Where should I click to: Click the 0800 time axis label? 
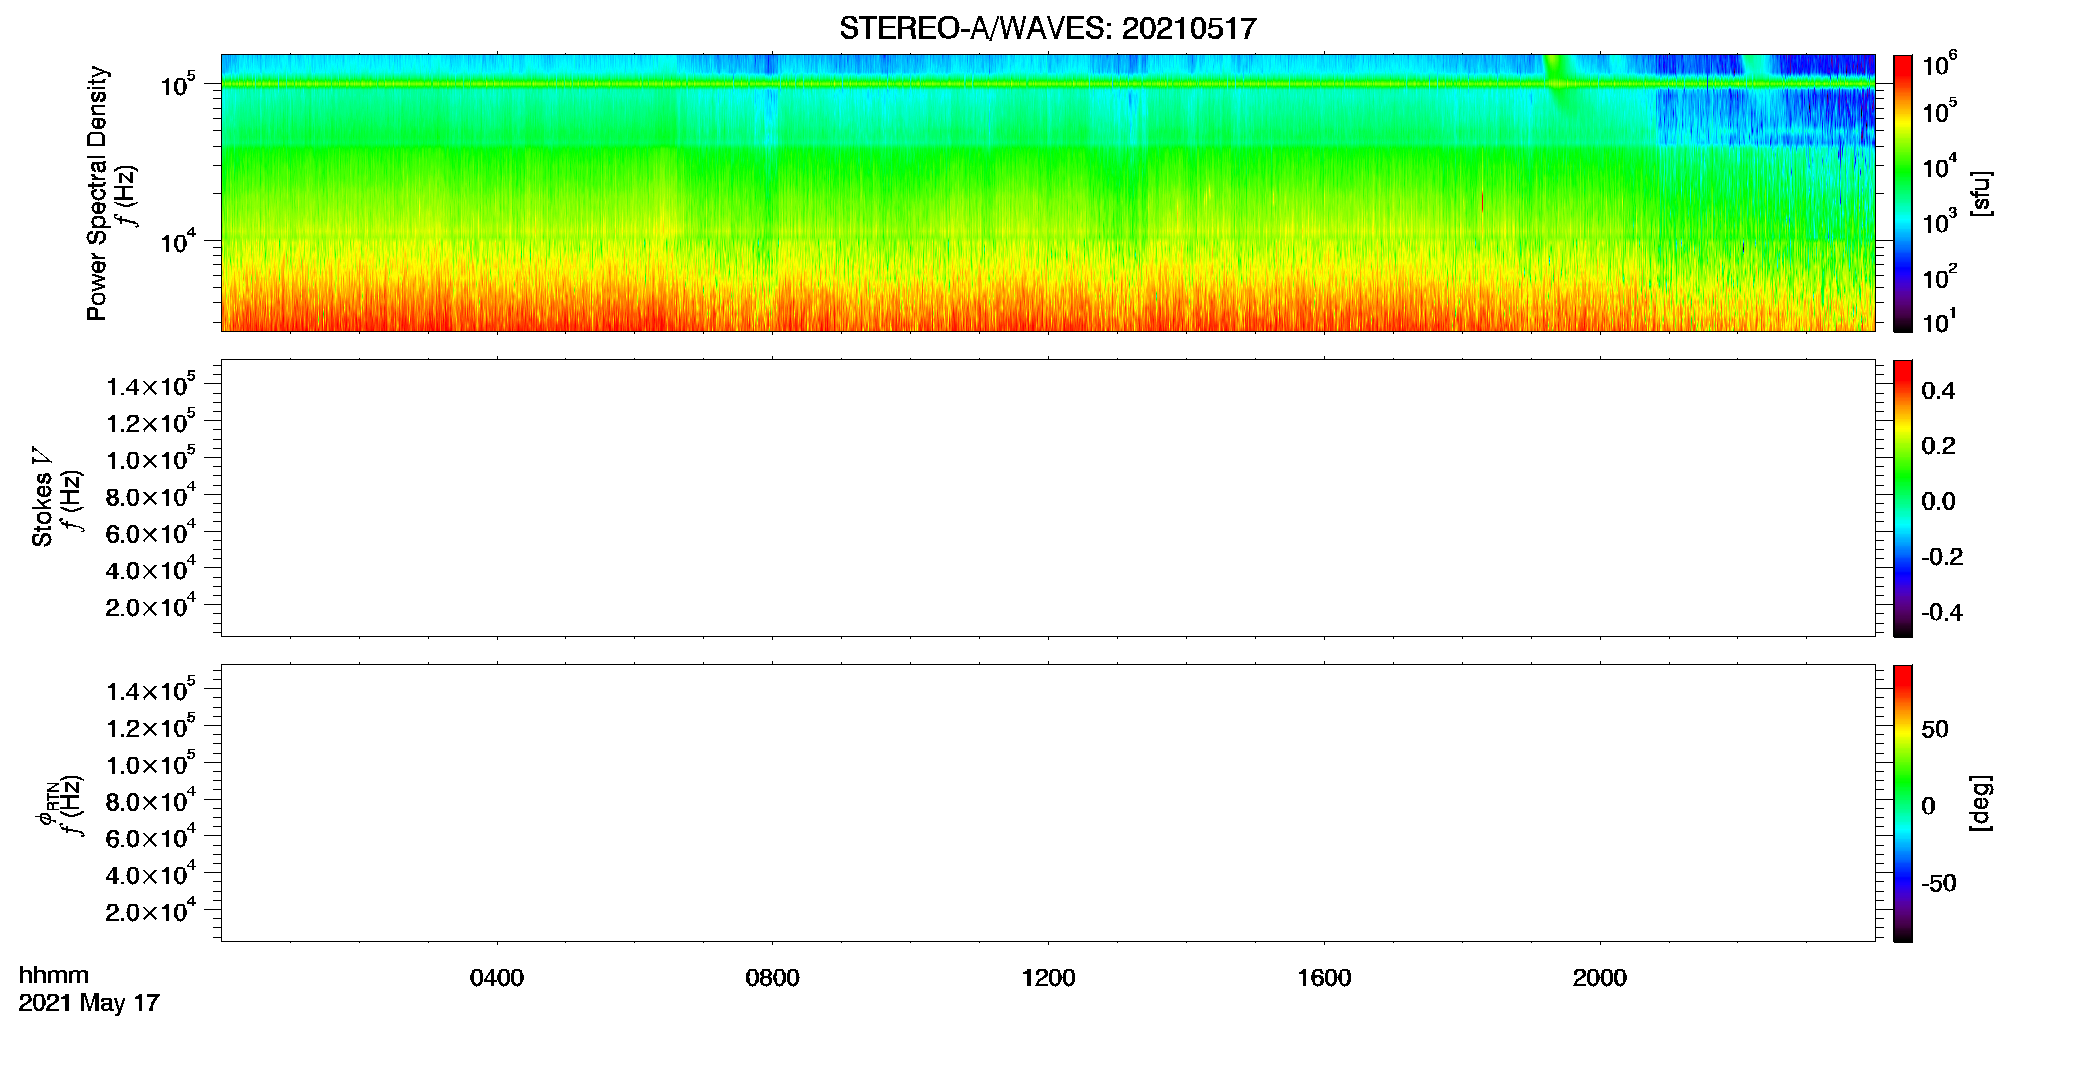coord(772,978)
